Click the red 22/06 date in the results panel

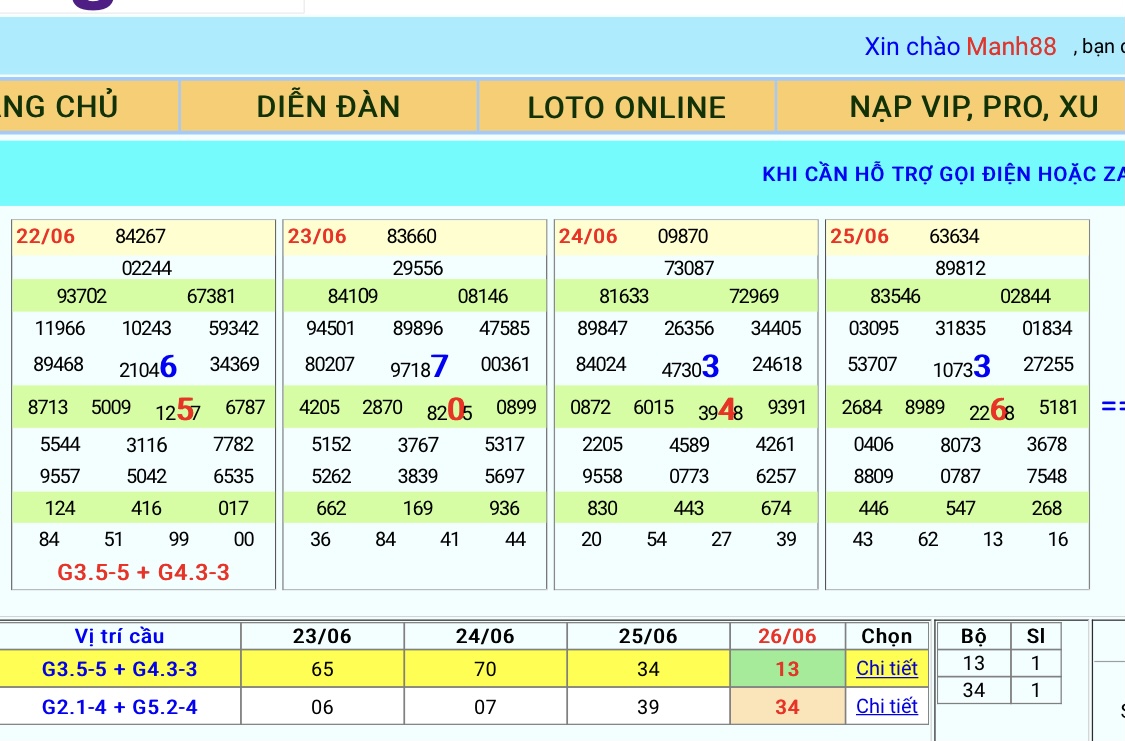click(x=46, y=237)
